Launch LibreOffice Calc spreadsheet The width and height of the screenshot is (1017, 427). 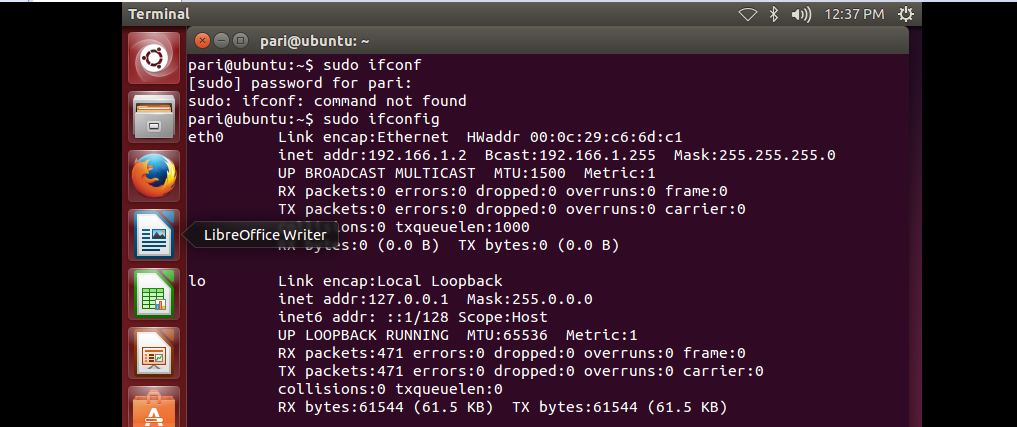(154, 294)
